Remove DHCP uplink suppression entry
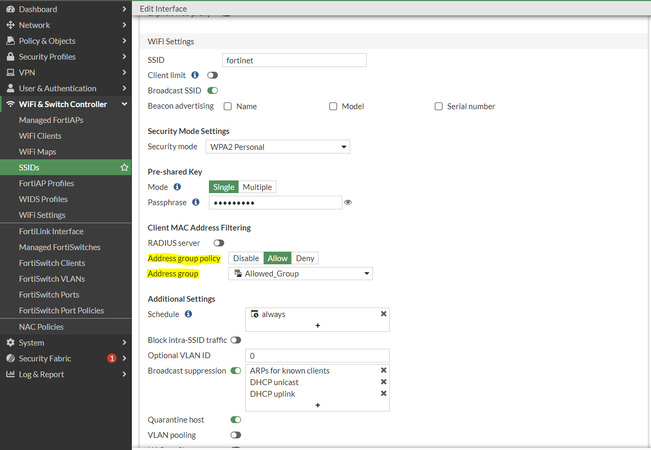Viewport: 651px width, 450px height. [x=384, y=394]
